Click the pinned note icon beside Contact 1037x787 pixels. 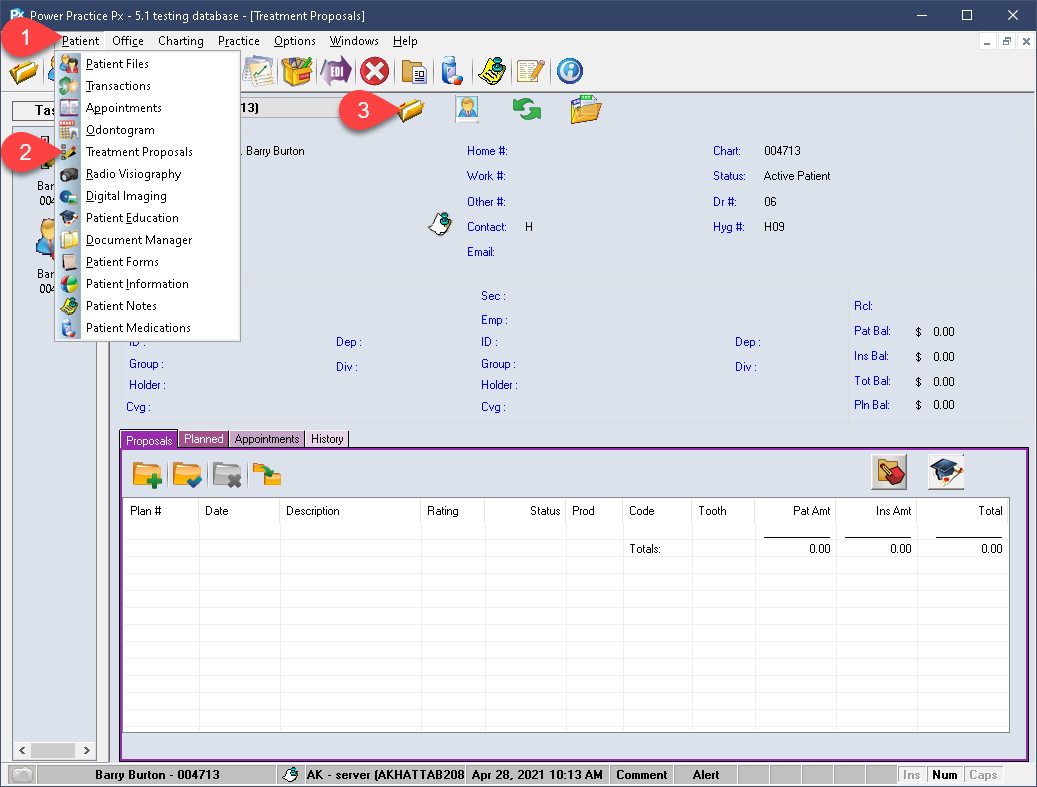(x=440, y=224)
